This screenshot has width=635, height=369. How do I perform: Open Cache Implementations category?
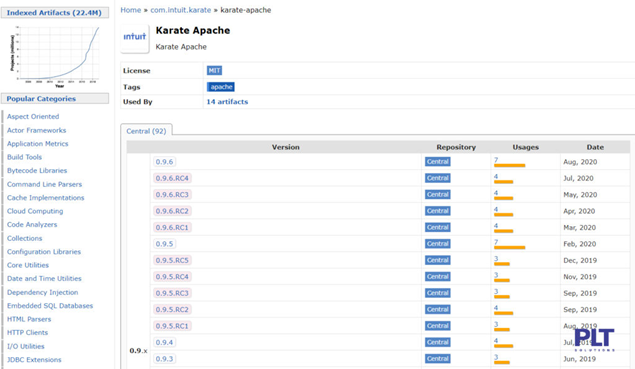point(45,198)
